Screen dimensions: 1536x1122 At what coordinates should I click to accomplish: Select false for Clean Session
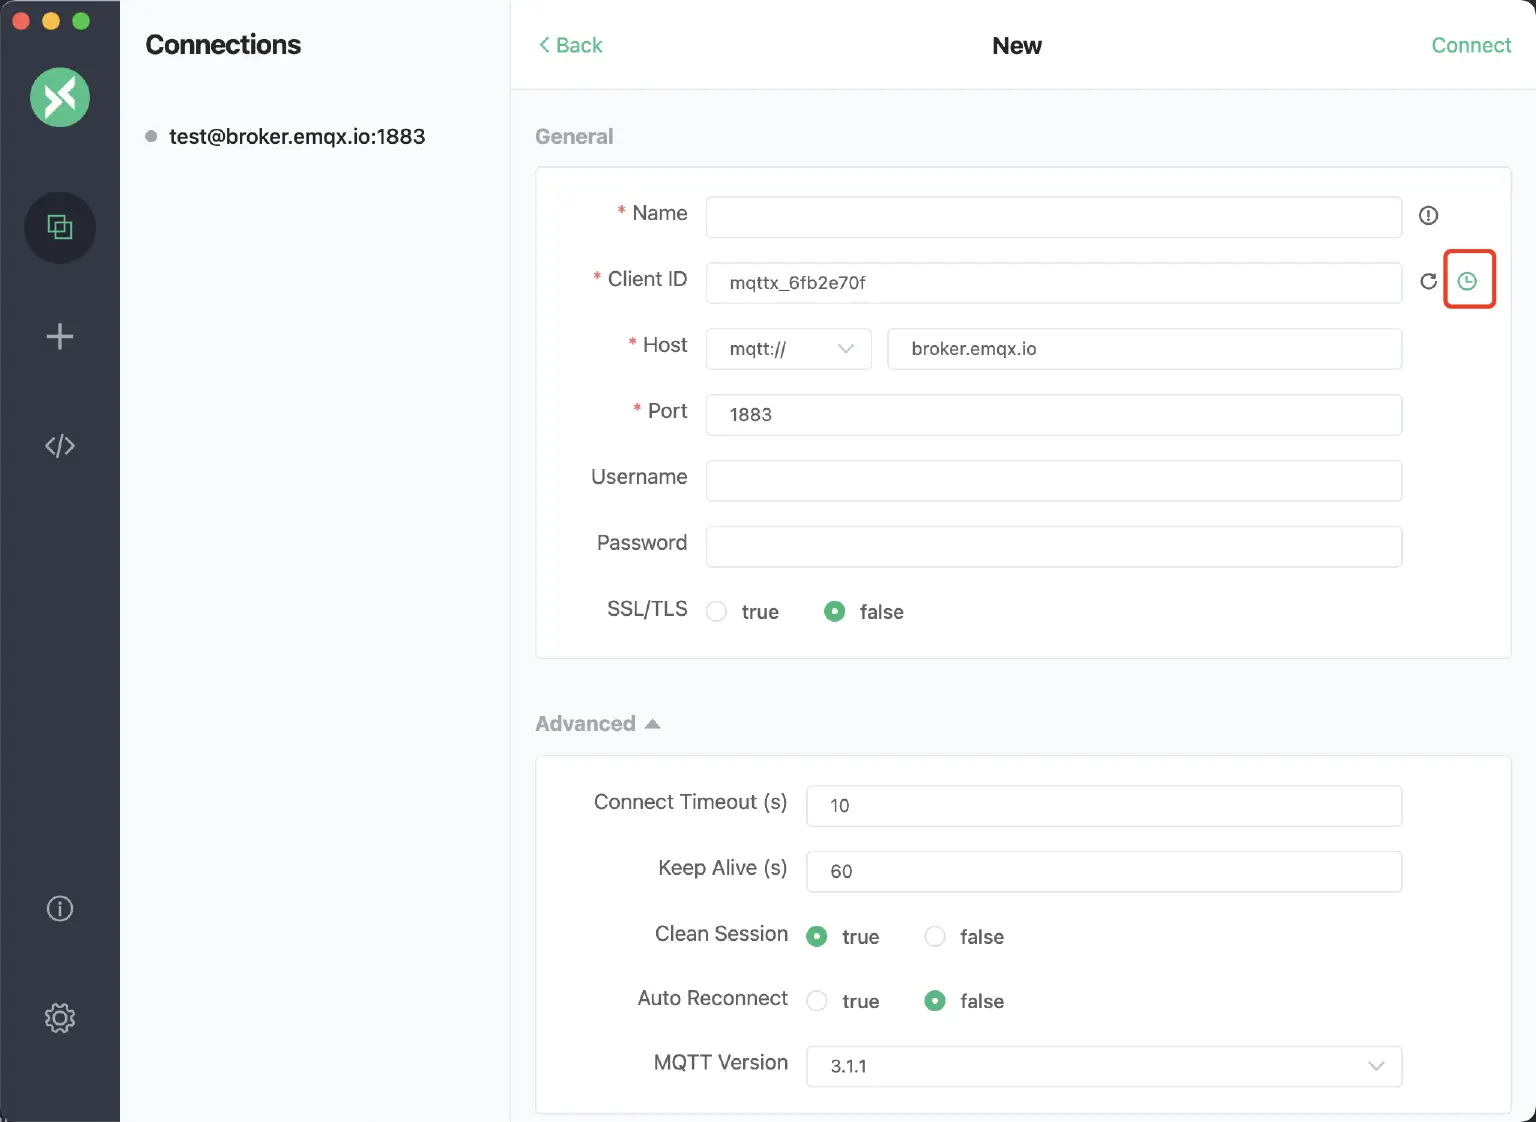(x=935, y=936)
